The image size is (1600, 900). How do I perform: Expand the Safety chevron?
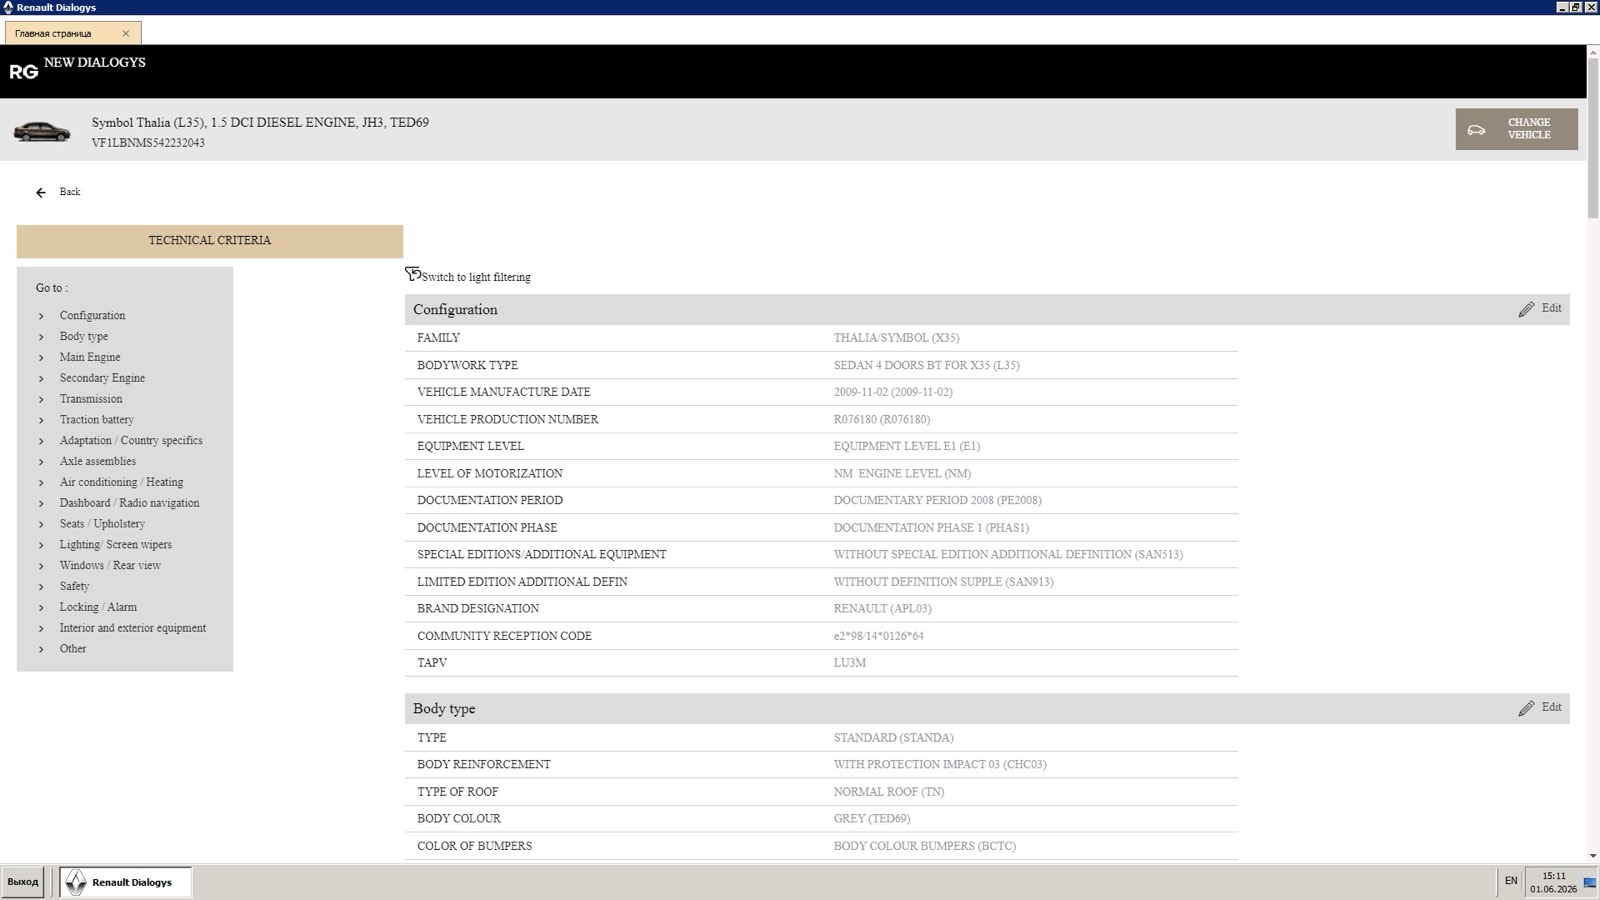pyautogui.click(x=41, y=587)
